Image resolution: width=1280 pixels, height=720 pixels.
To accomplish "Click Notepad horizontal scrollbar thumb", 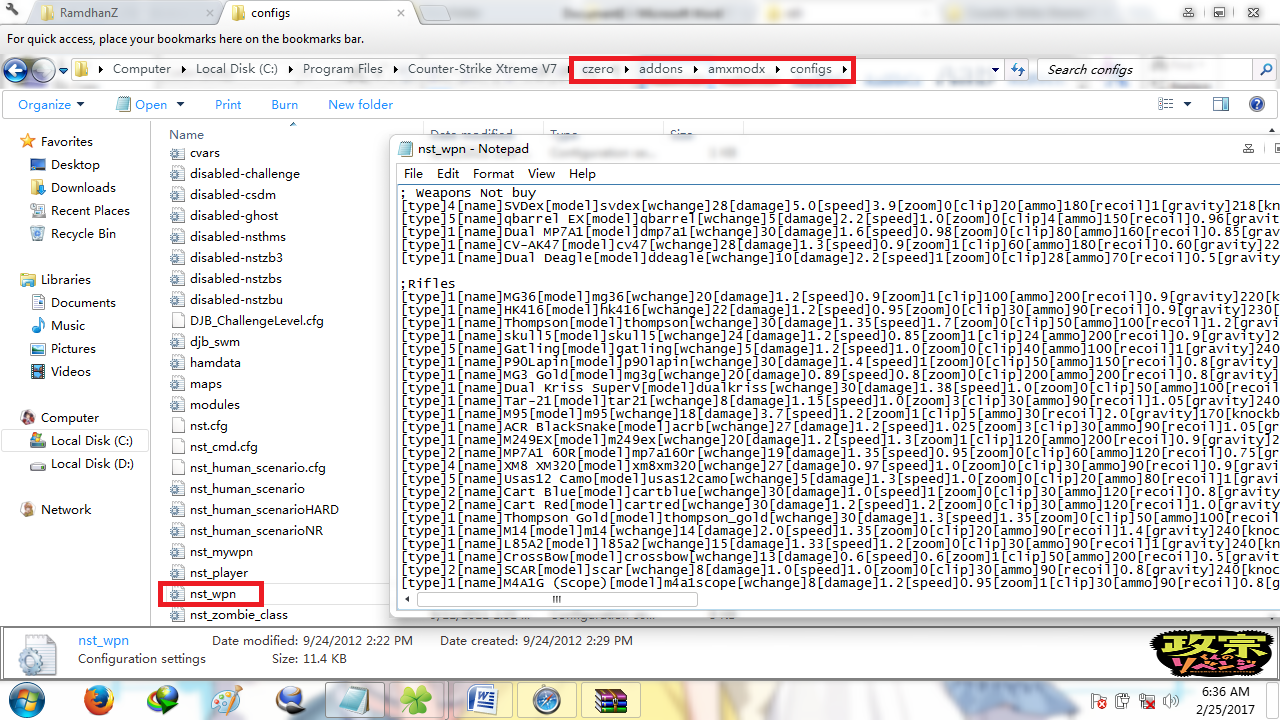I will 556,599.
